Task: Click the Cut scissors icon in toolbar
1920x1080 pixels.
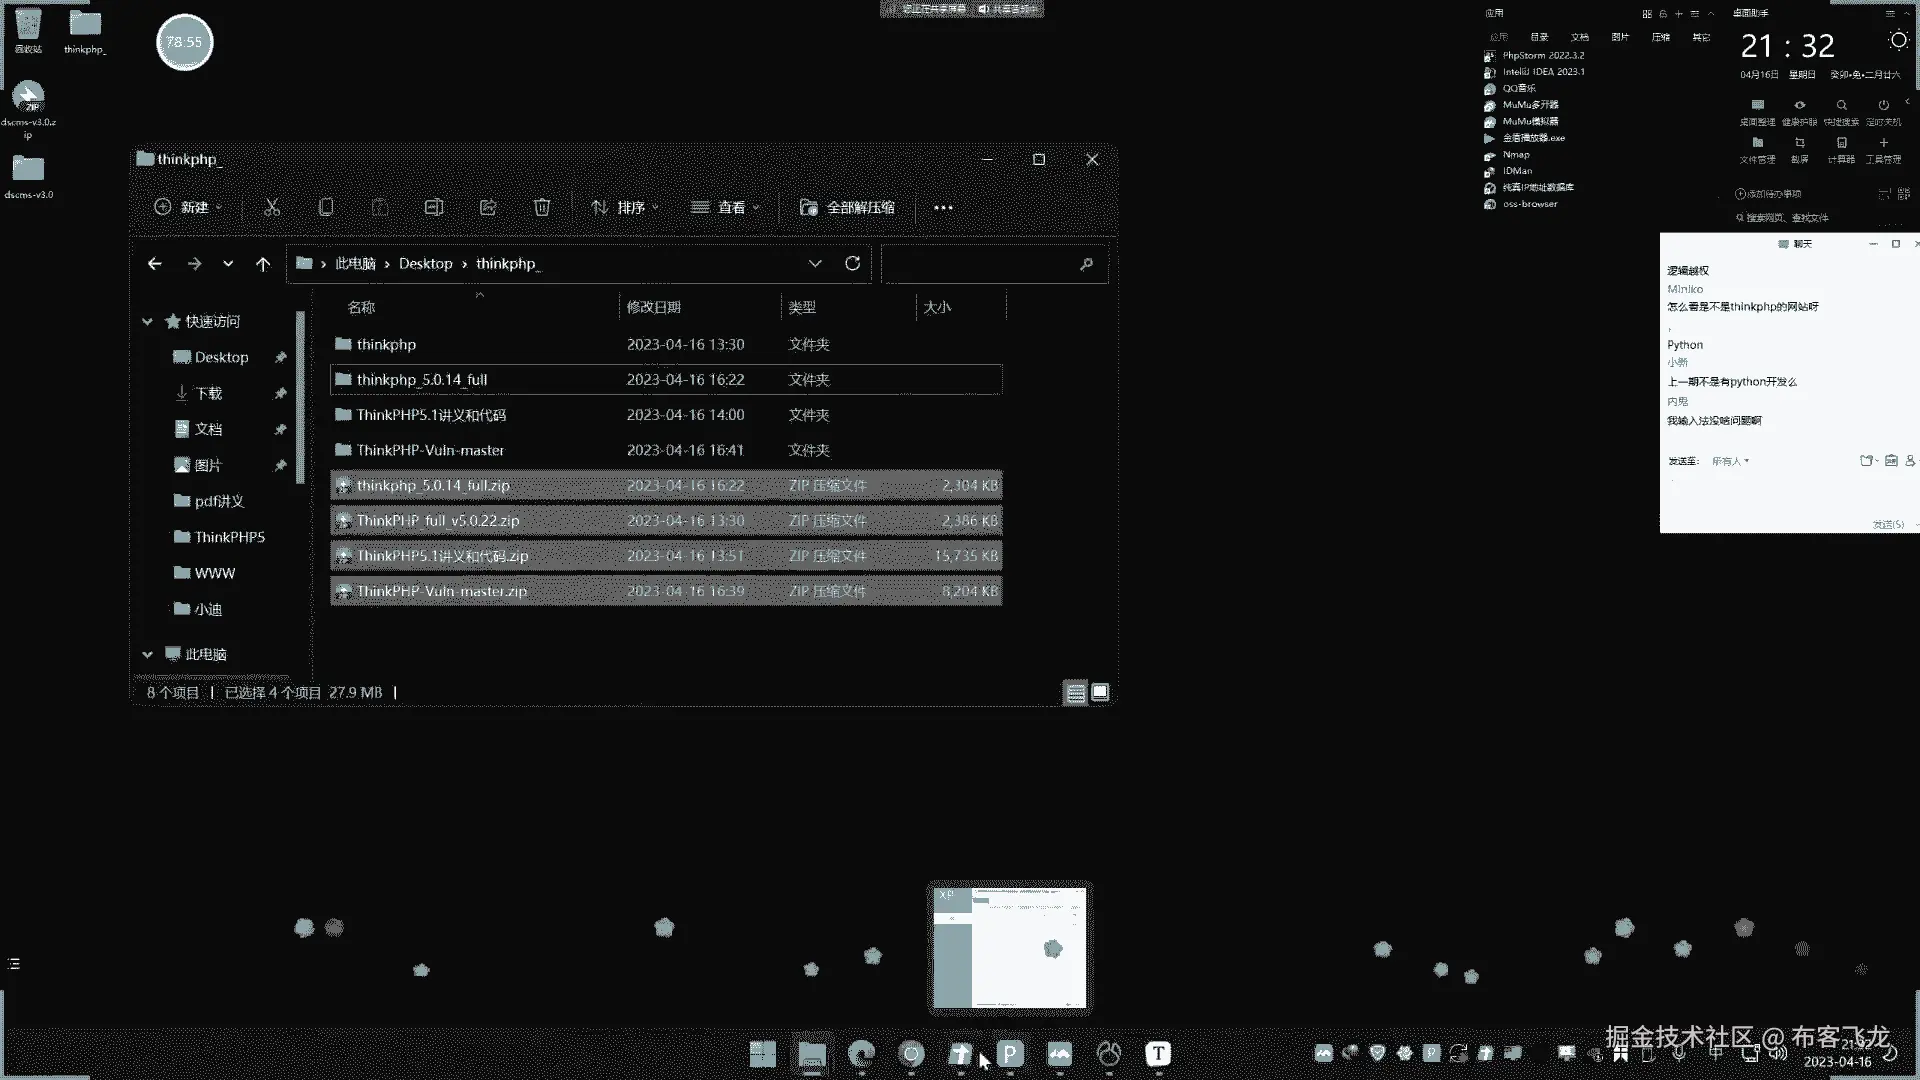Action: pyautogui.click(x=272, y=207)
